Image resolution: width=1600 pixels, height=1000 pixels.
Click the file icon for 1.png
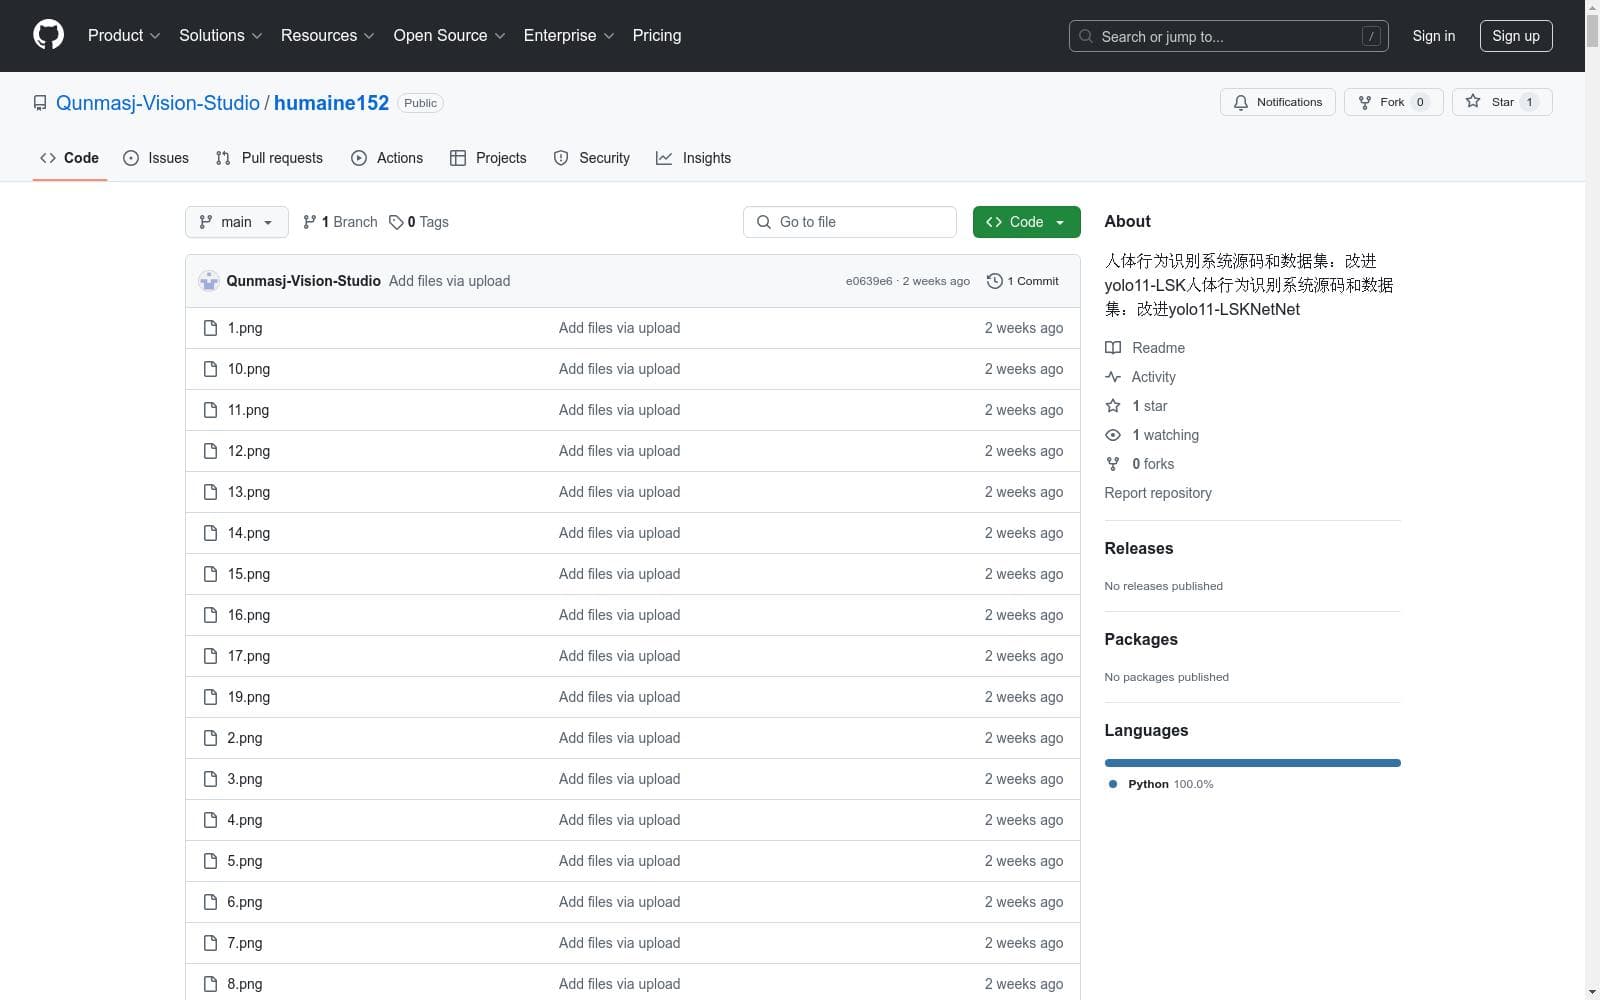pyautogui.click(x=210, y=328)
